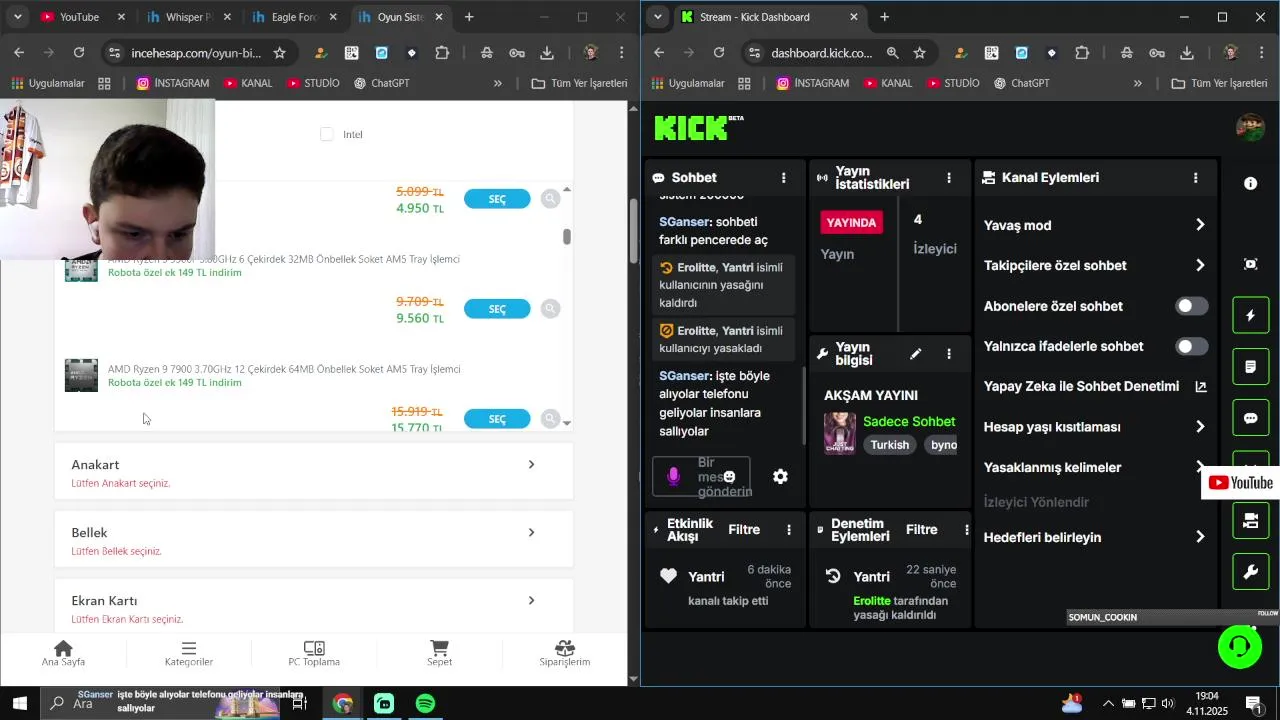Click the Kick profile avatar
This screenshot has width=1280, height=720.
[1250, 128]
